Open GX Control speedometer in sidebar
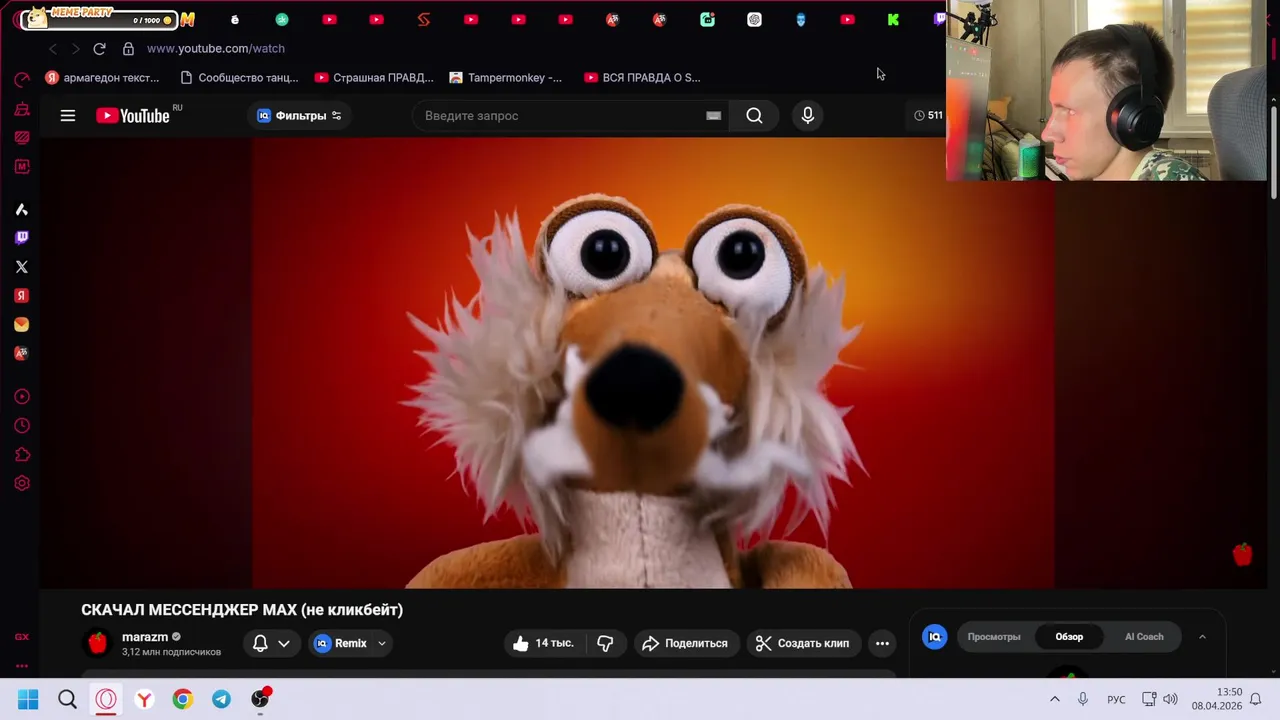This screenshot has width=1280, height=720. point(22,80)
